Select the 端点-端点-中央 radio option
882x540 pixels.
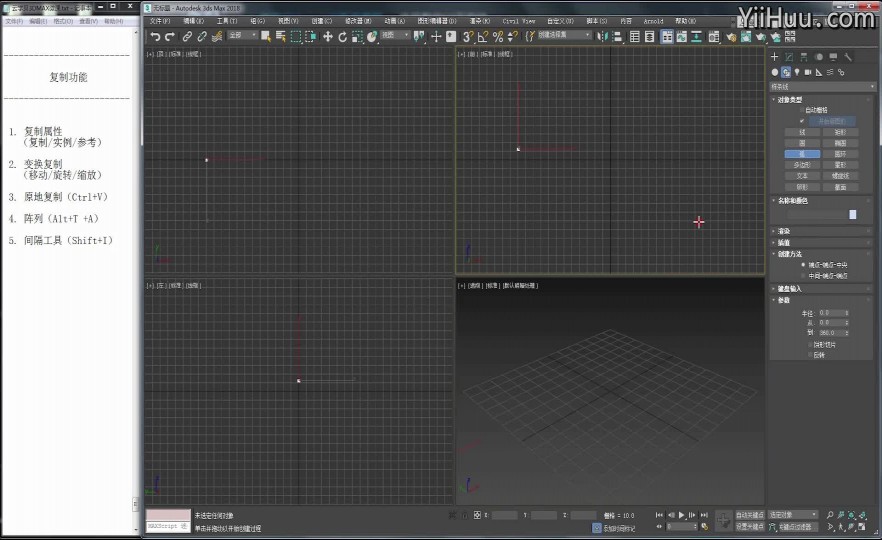tap(803, 265)
